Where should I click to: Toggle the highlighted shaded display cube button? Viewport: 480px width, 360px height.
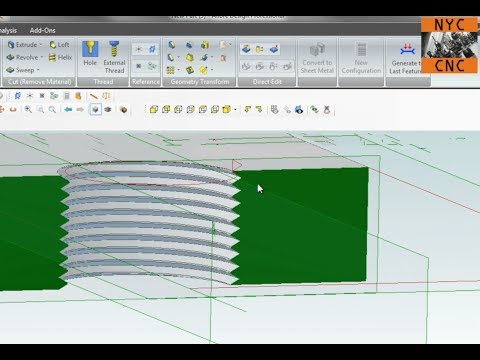click(96, 109)
